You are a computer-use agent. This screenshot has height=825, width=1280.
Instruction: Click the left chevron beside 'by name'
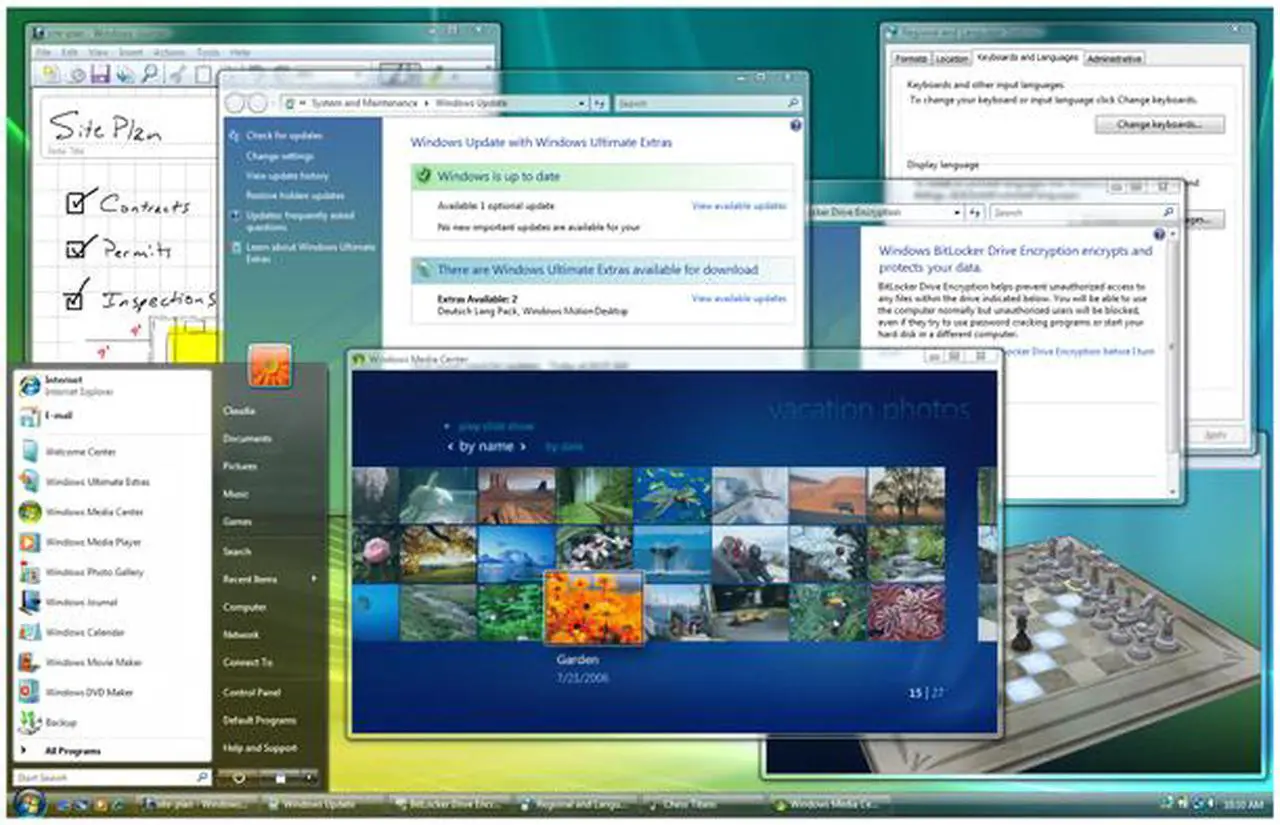point(450,447)
